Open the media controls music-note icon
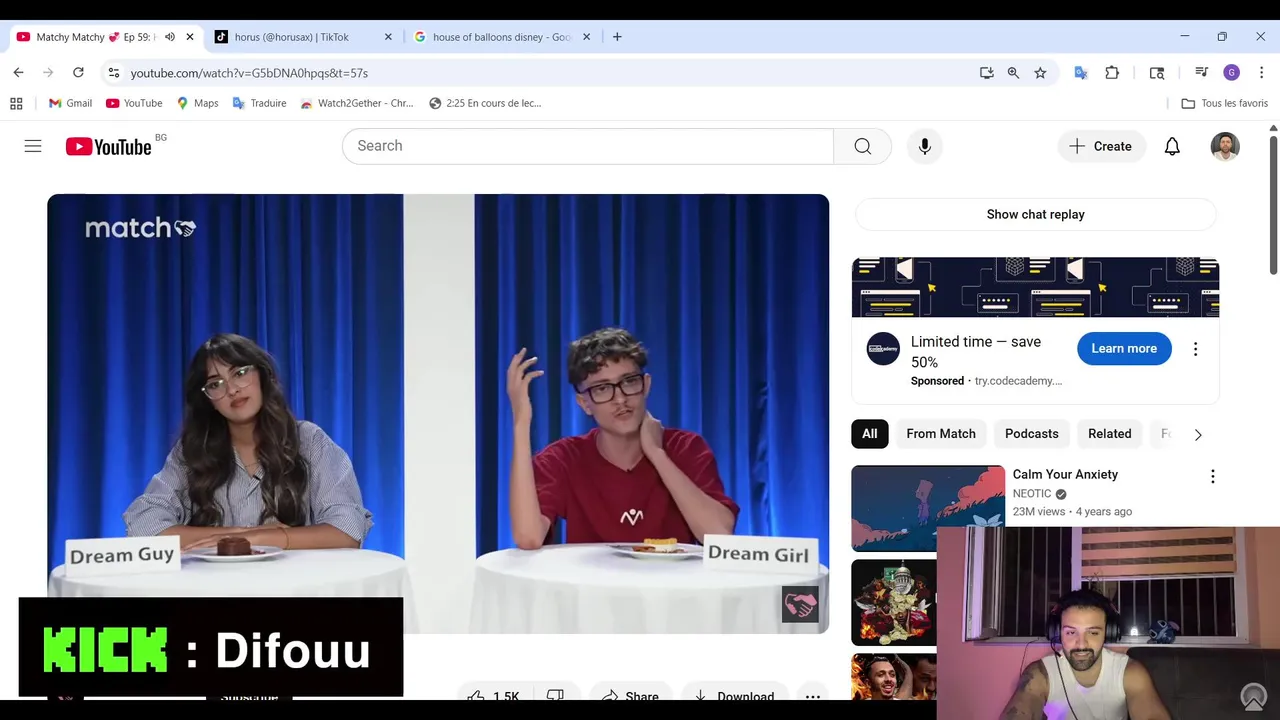The height and width of the screenshot is (720, 1280). click(x=1201, y=73)
